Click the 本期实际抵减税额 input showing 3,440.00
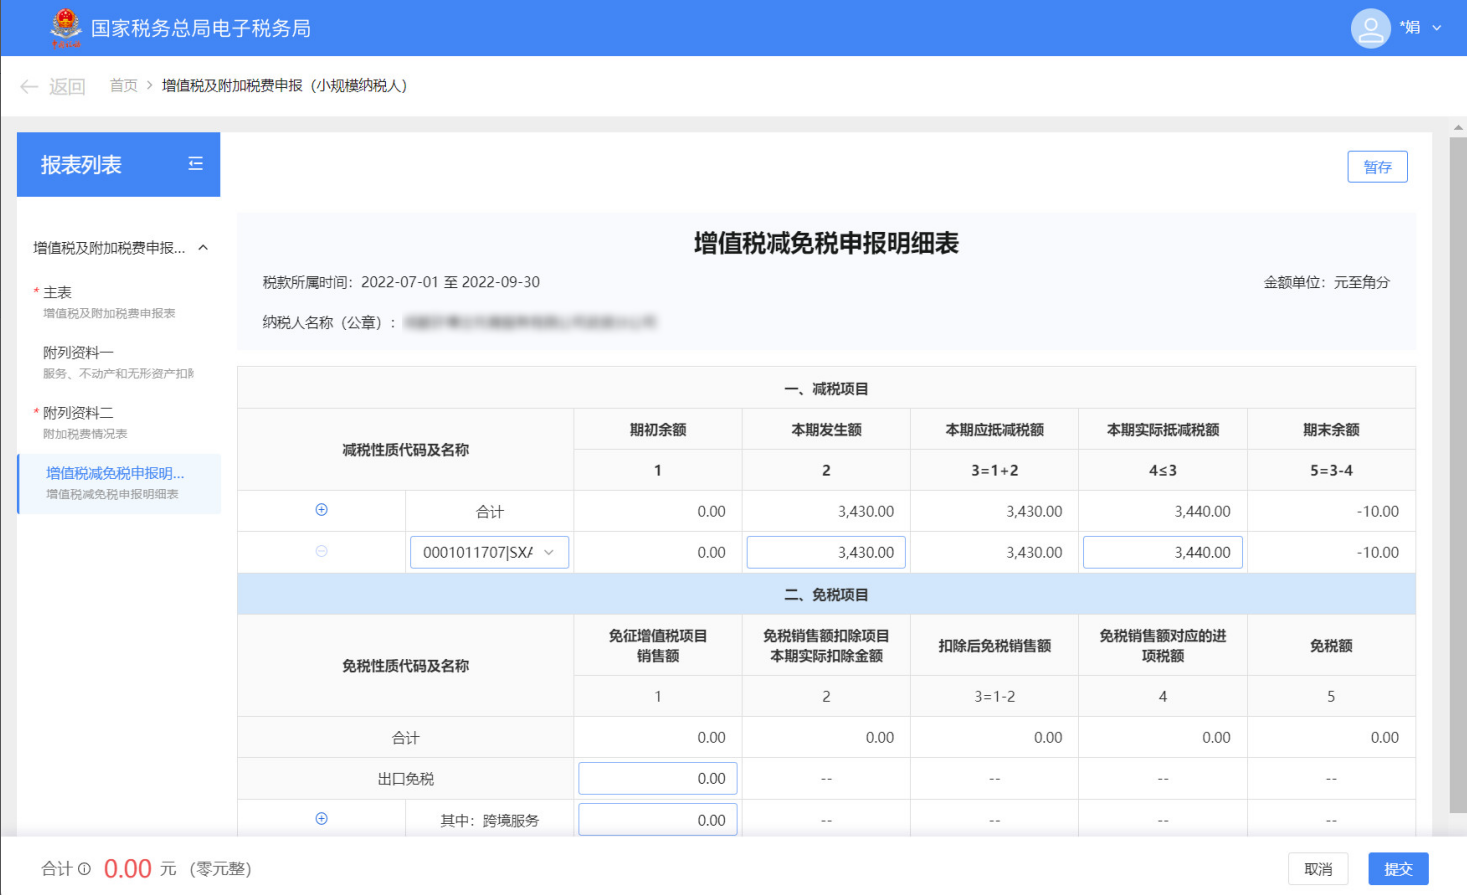 (x=1162, y=552)
